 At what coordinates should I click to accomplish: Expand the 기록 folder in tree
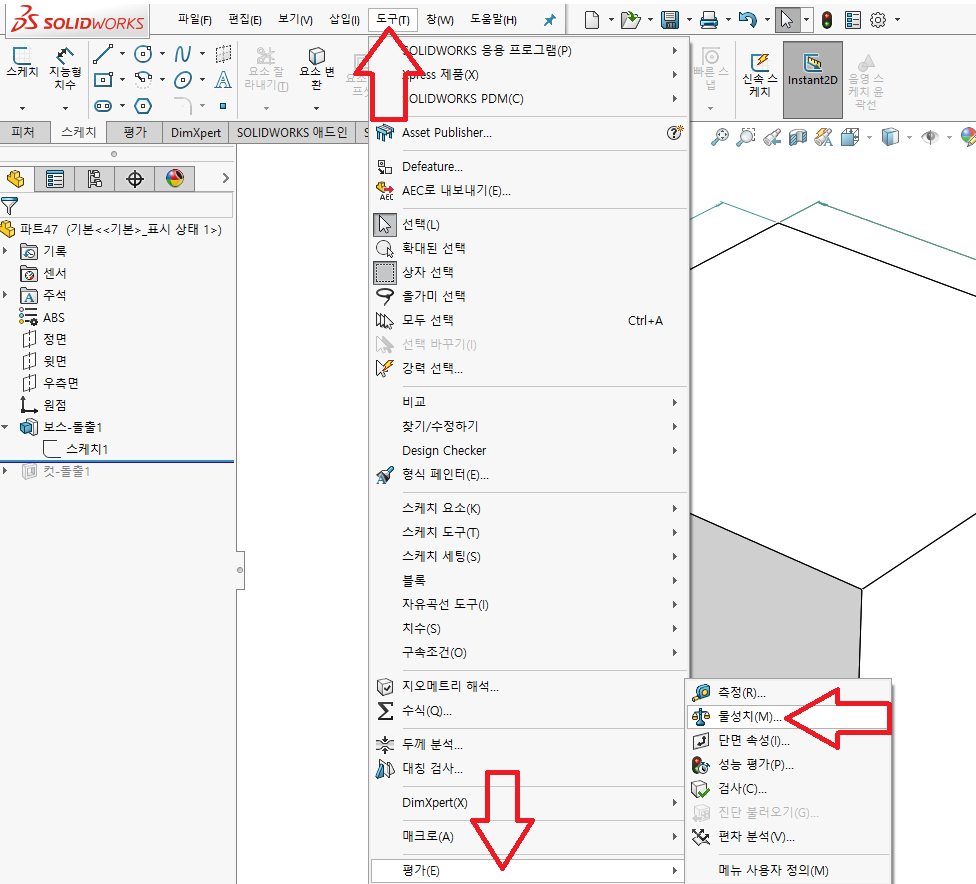(x=6, y=251)
